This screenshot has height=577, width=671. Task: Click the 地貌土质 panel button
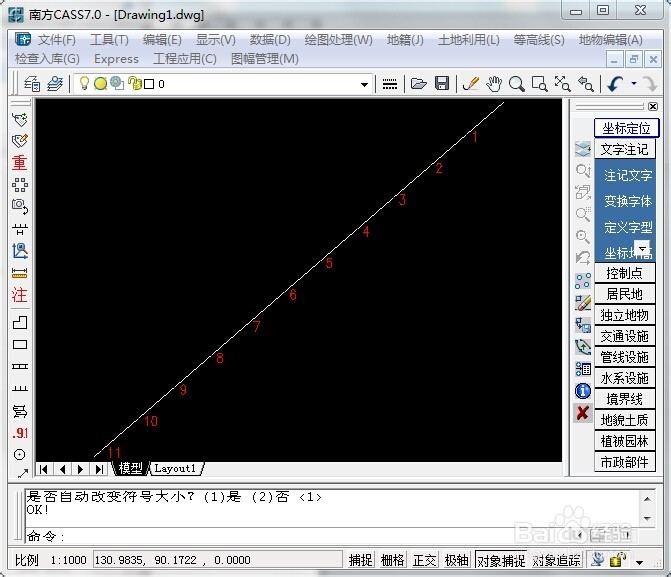(624, 420)
